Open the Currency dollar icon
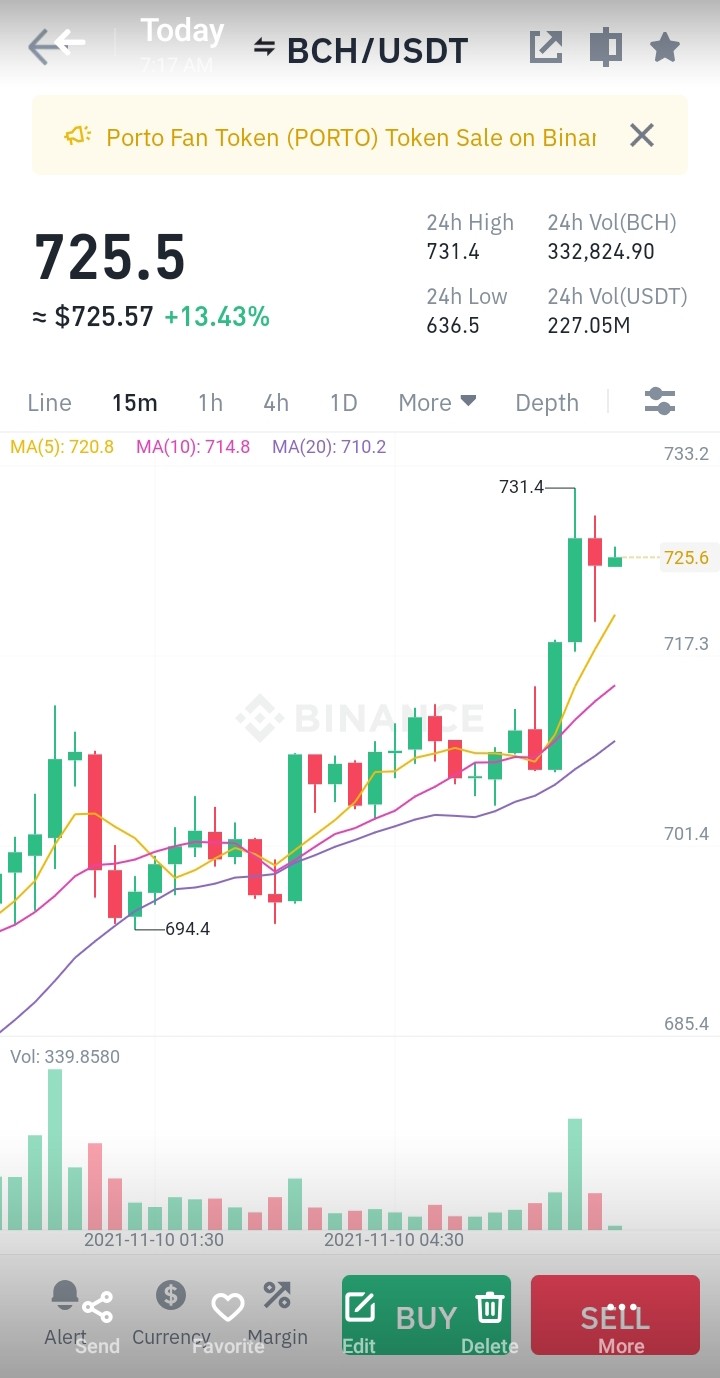 tap(171, 1295)
